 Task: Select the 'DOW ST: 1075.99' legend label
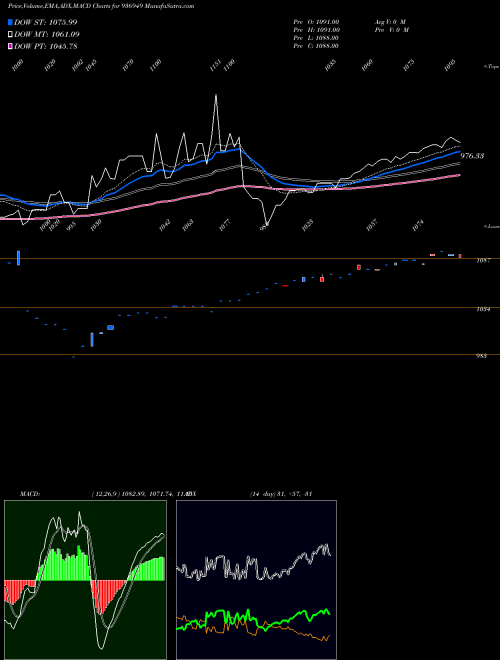(45, 22)
